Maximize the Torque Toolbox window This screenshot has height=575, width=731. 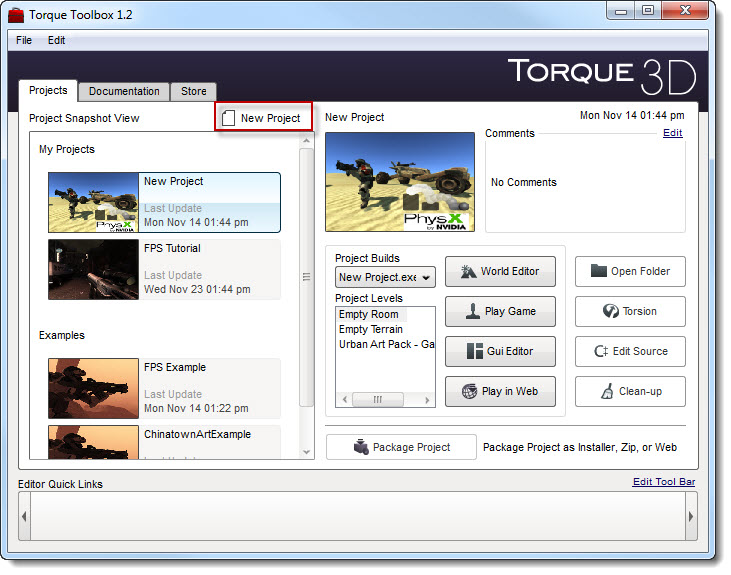click(648, 11)
